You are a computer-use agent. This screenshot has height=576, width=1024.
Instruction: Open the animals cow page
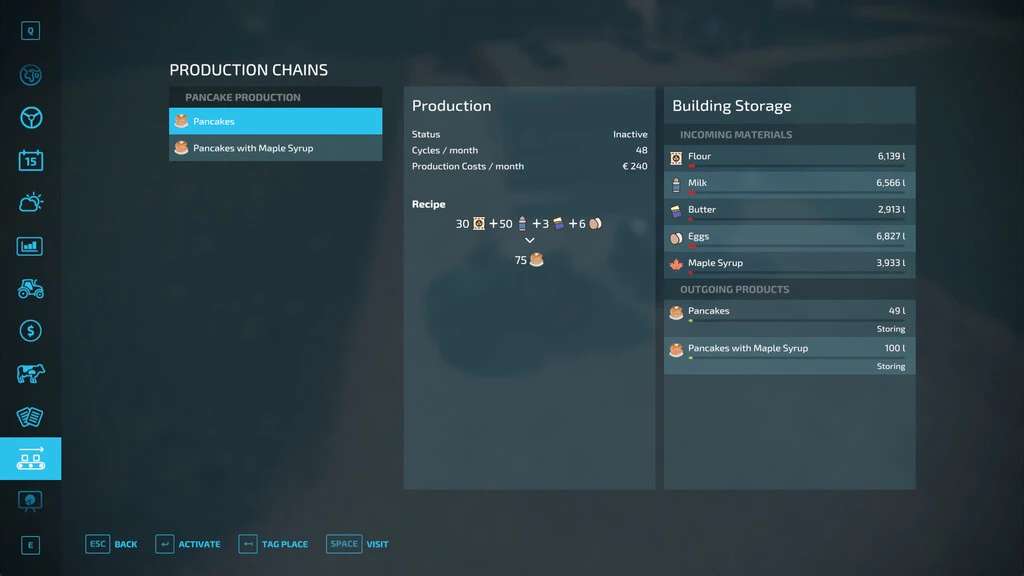coord(30,374)
